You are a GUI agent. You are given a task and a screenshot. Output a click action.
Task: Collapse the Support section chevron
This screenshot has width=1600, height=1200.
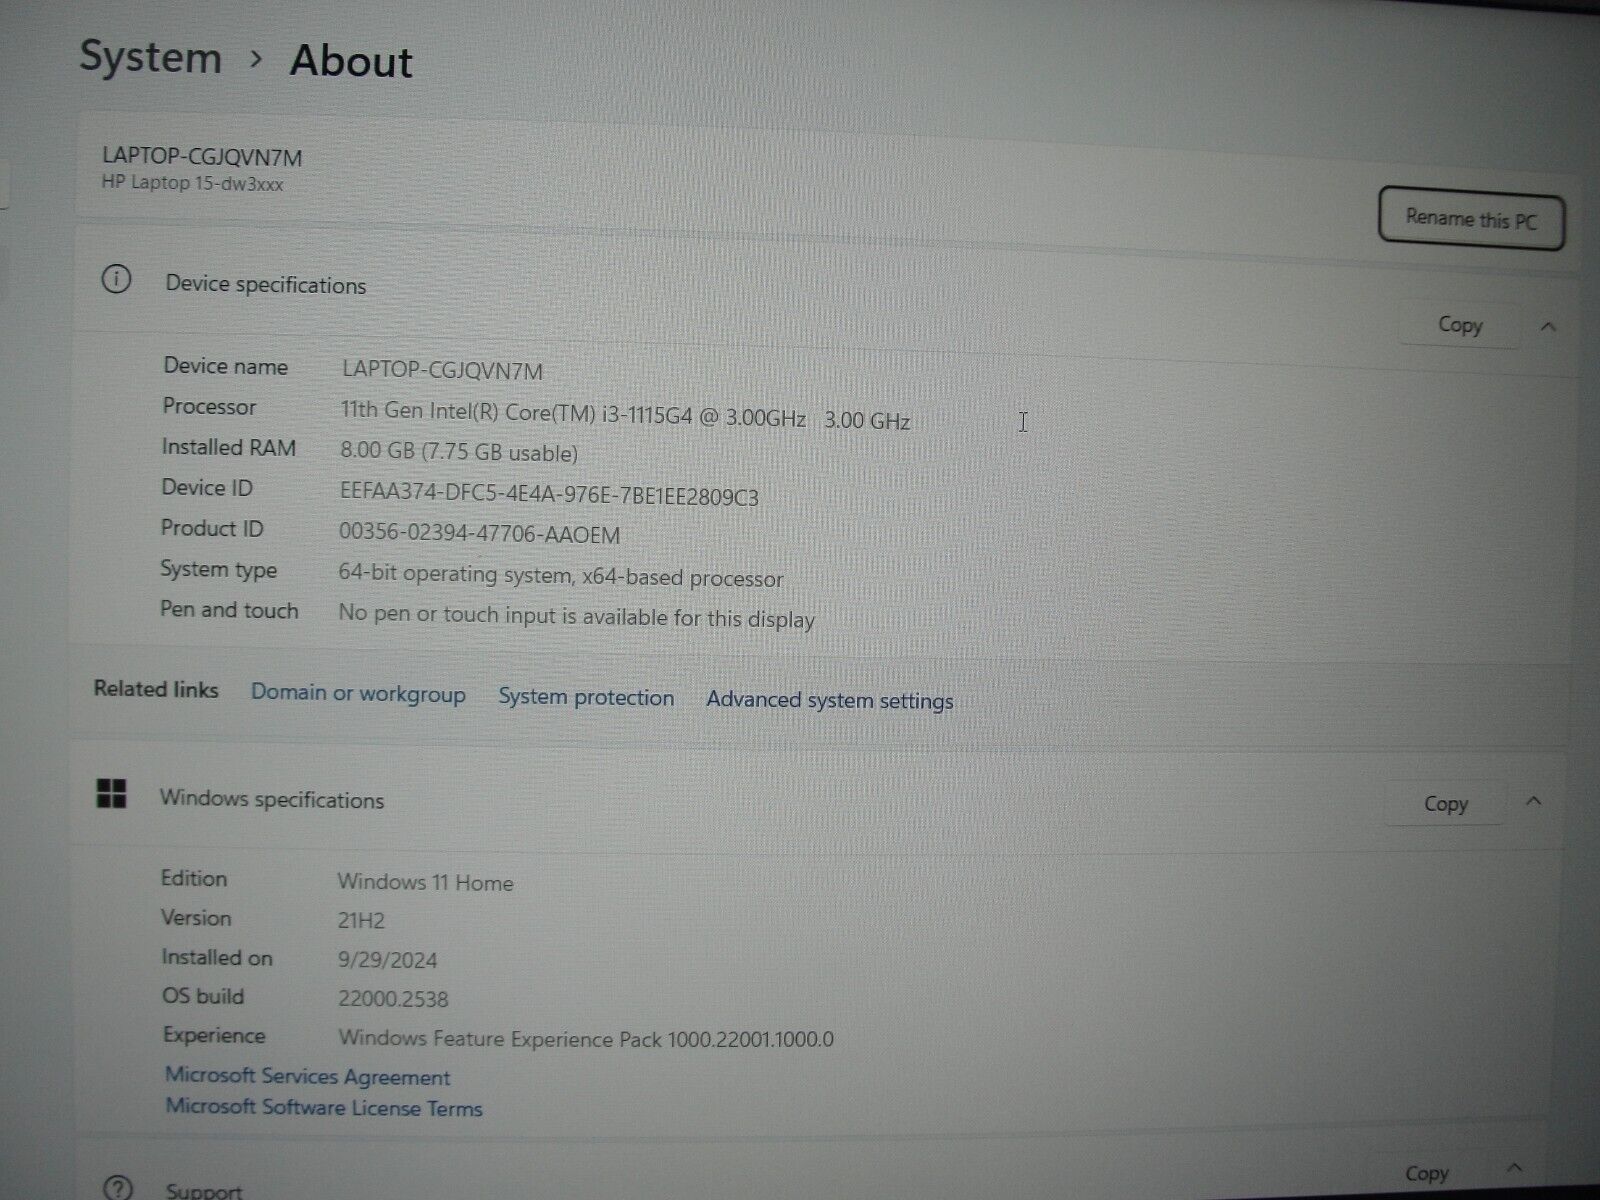click(x=1514, y=1167)
